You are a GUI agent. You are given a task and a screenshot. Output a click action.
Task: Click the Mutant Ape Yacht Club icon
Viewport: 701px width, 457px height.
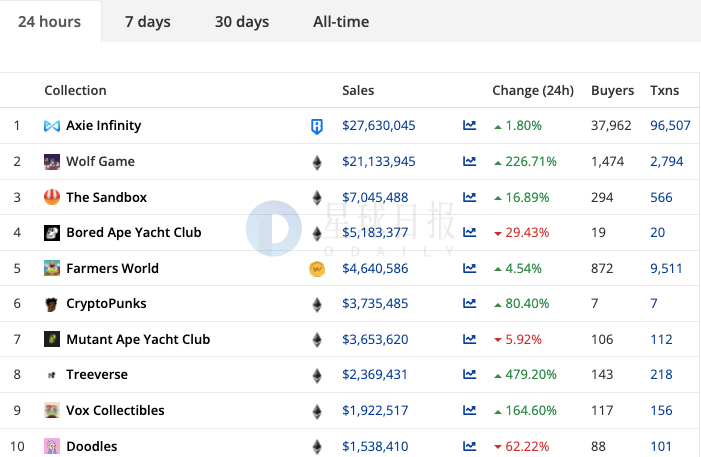click(52, 339)
